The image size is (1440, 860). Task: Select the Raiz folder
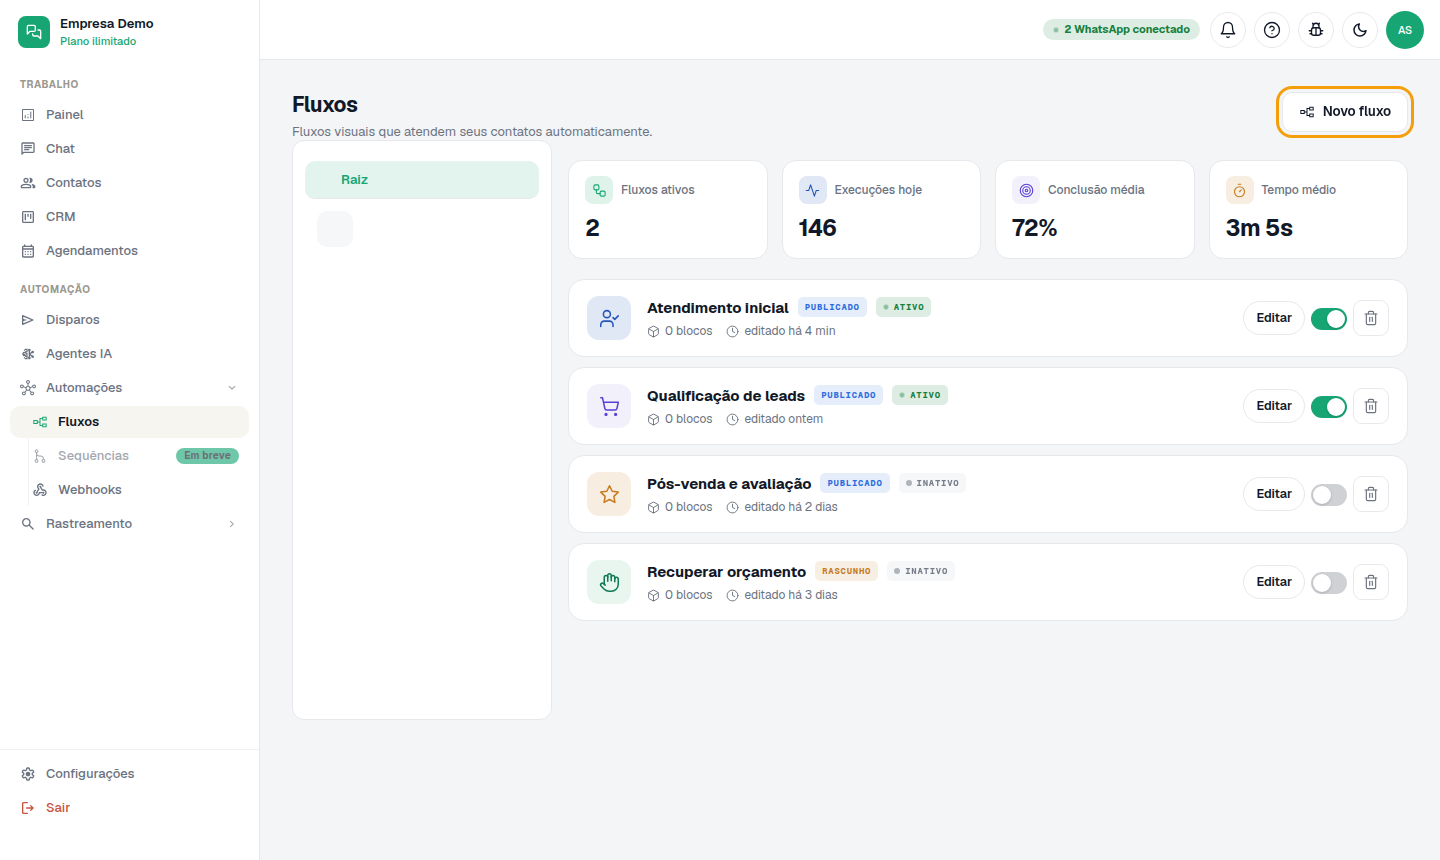[422, 180]
